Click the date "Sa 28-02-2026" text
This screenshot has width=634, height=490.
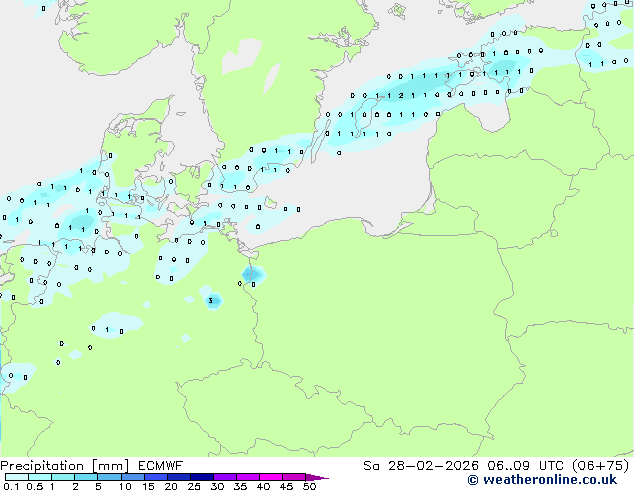(421, 466)
